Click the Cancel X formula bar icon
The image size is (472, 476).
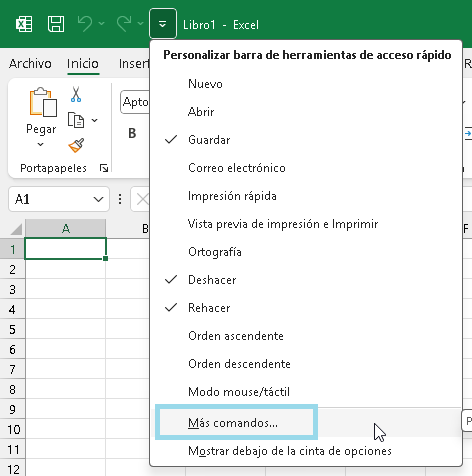pos(142,200)
